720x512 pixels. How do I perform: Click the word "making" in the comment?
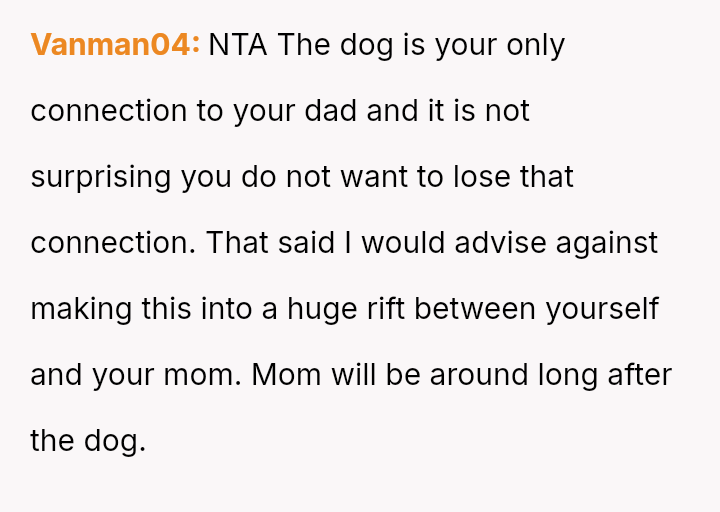81,309
